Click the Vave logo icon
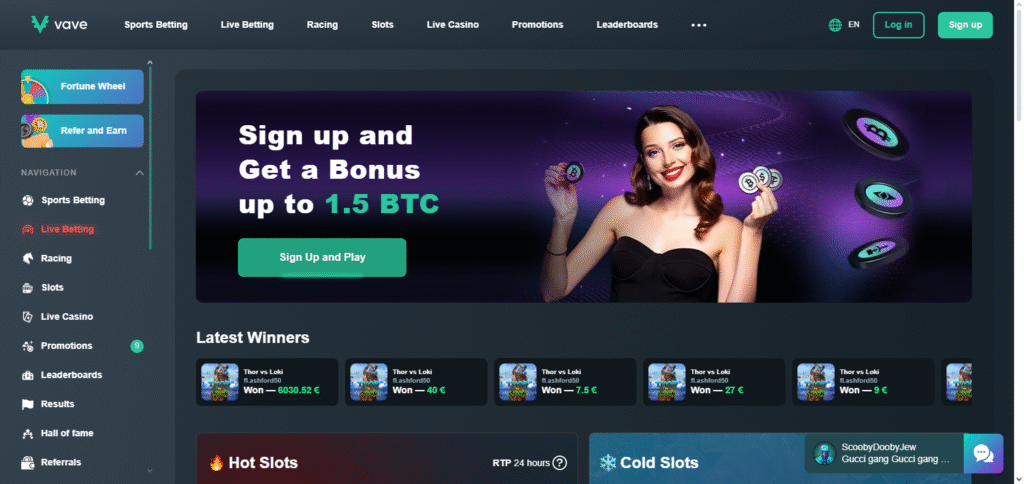The width and height of the screenshot is (1024, 484). coord(40,25)
